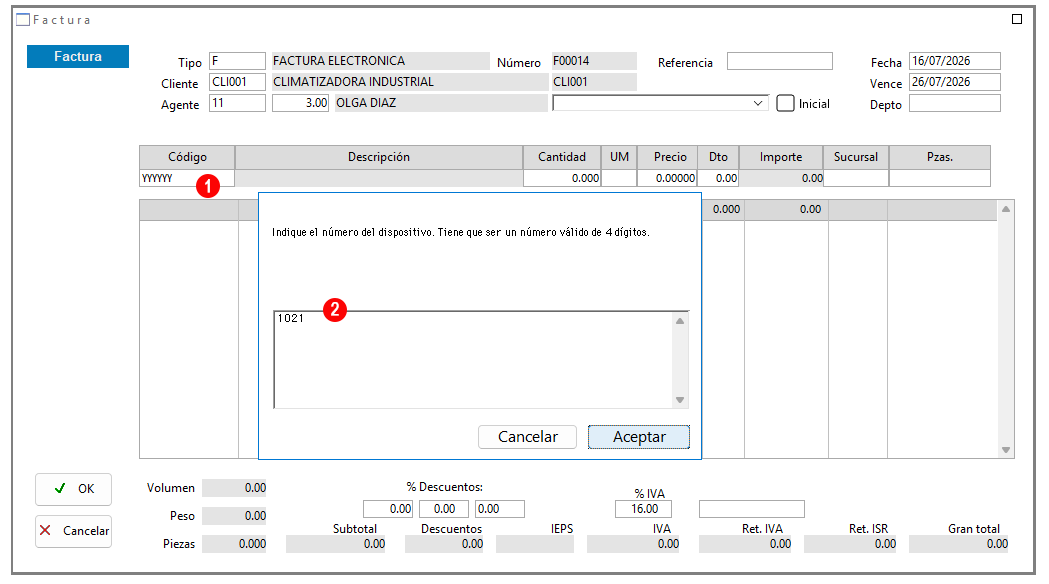
Task: Click the Depto input field
Action: point(955,103)
